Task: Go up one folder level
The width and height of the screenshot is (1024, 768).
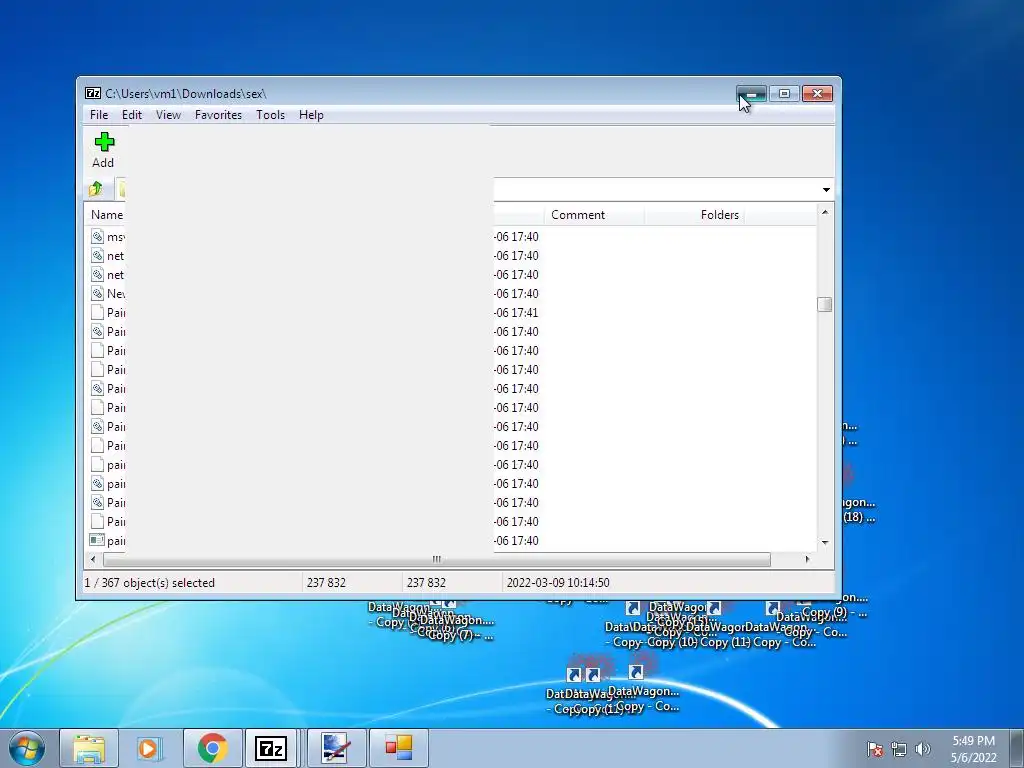Action: tap(96, 189)
